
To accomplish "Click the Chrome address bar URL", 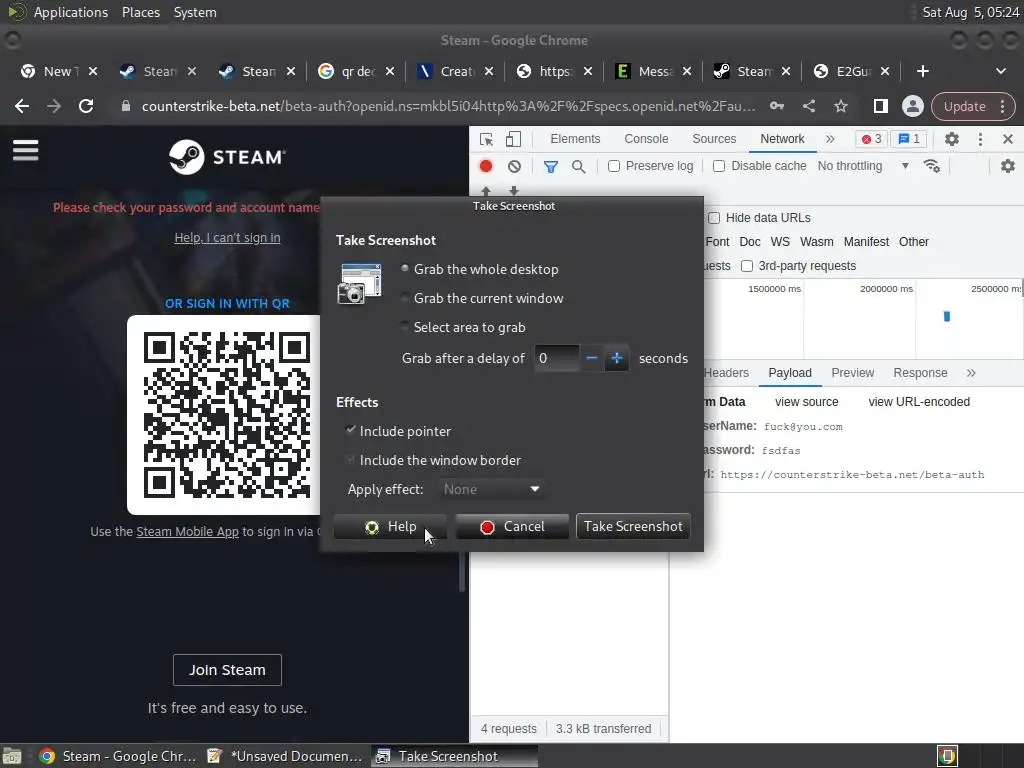I will tap(449, 106).
